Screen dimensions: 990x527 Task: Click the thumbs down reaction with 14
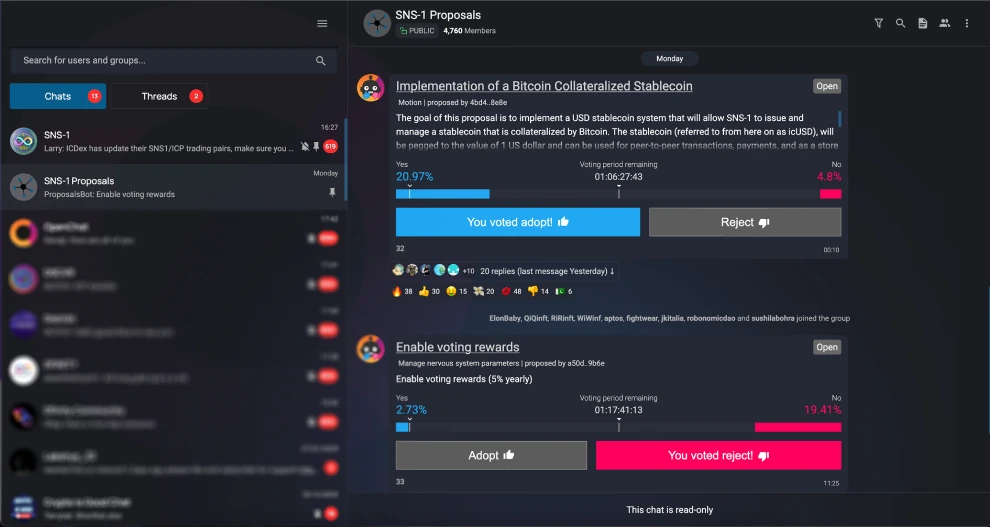[x=538, y=291]
